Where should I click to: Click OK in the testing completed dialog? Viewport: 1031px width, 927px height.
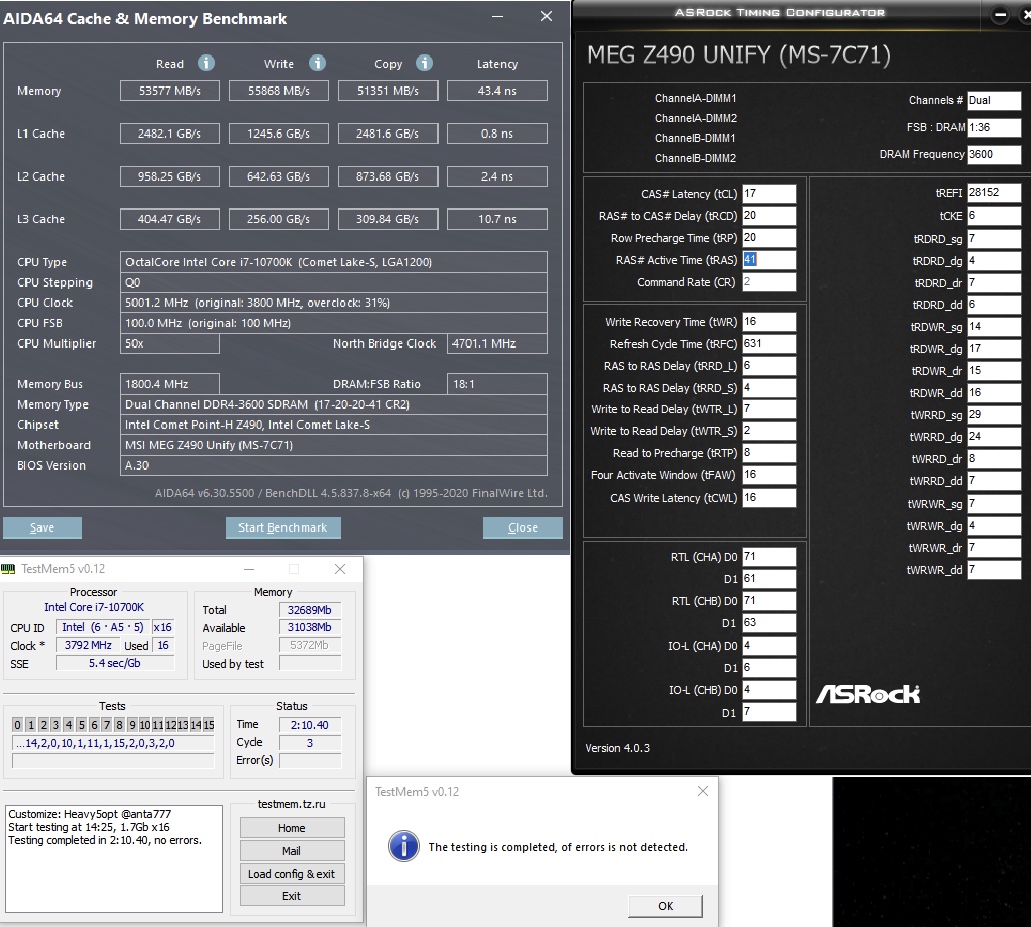coord(665,906)
